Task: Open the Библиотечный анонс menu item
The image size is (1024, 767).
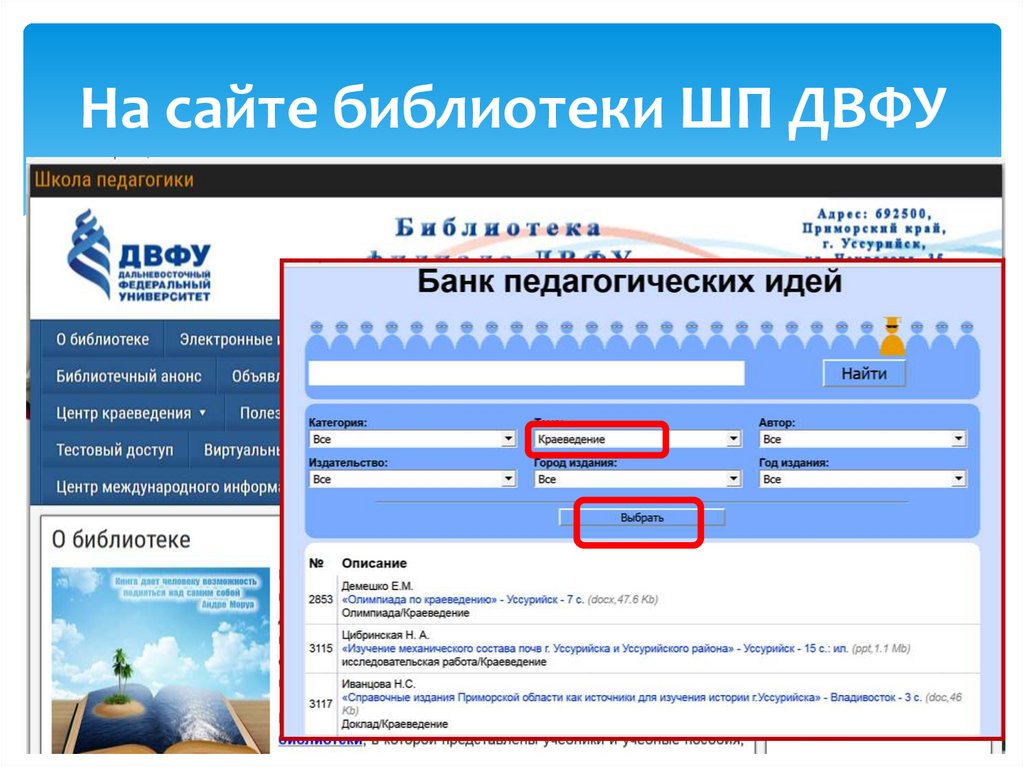Action: point(129,376)
